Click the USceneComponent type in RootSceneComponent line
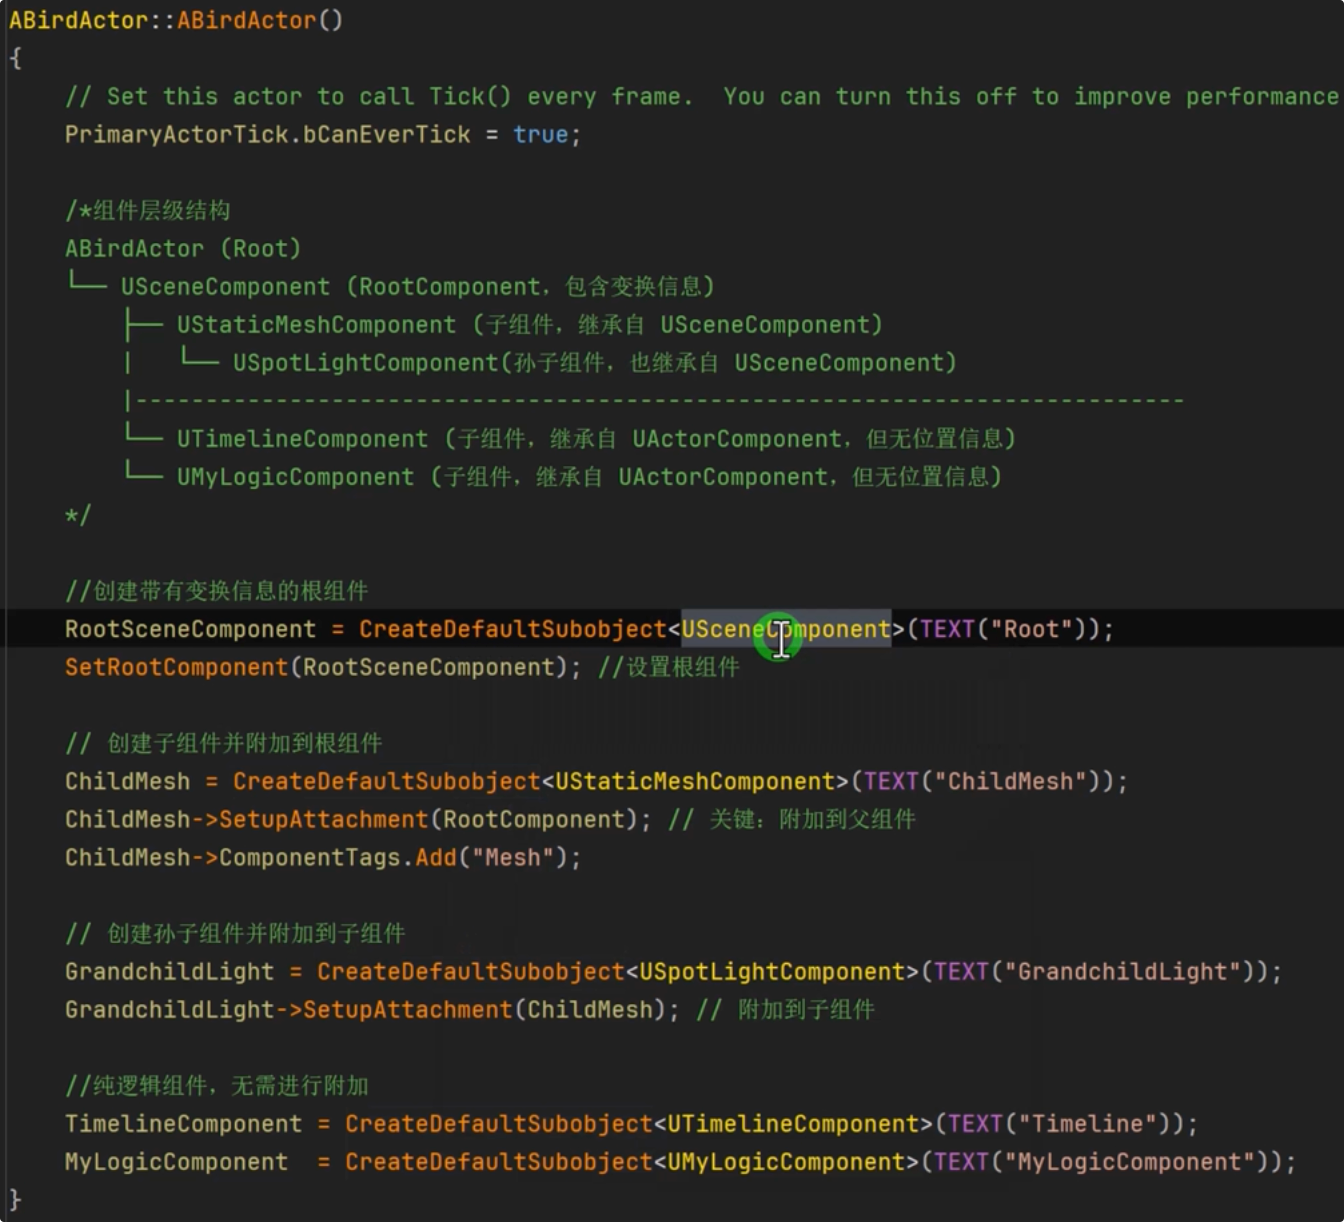Viewport: 1344px width, 1222px height. tap(785, 628)
